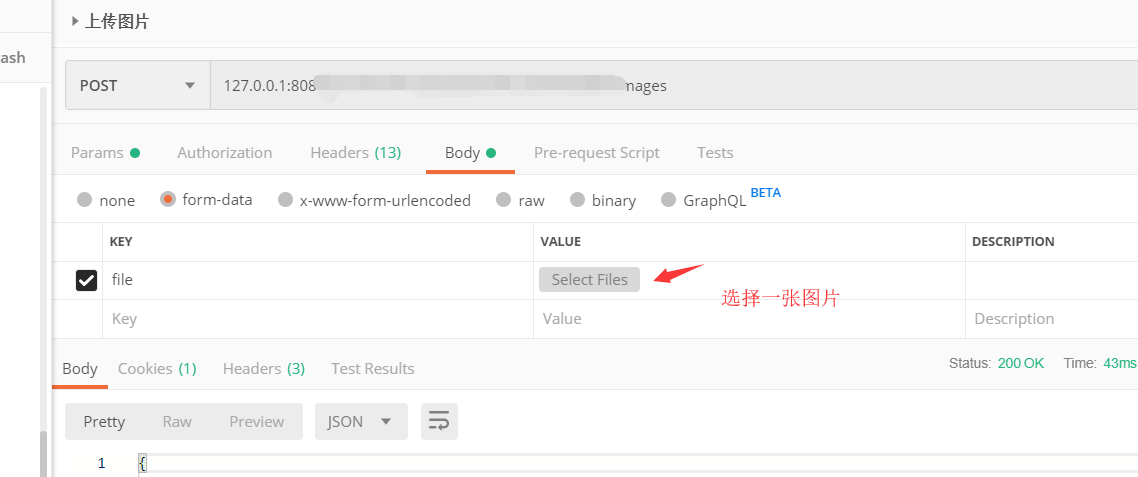Toggle the wrap lines icon
Viewport: 1138px width, 477px height.
[x=439, y=422]
